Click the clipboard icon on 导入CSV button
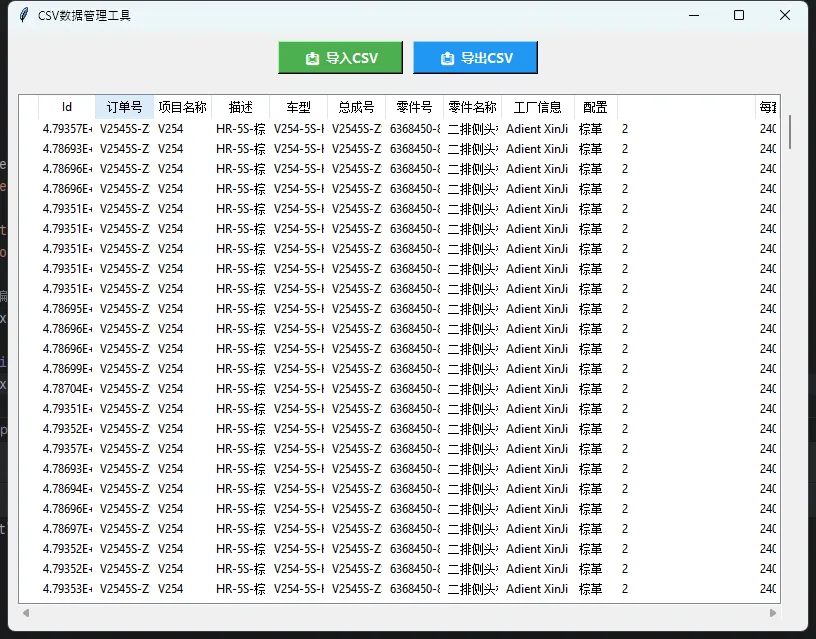 (312, 58)
